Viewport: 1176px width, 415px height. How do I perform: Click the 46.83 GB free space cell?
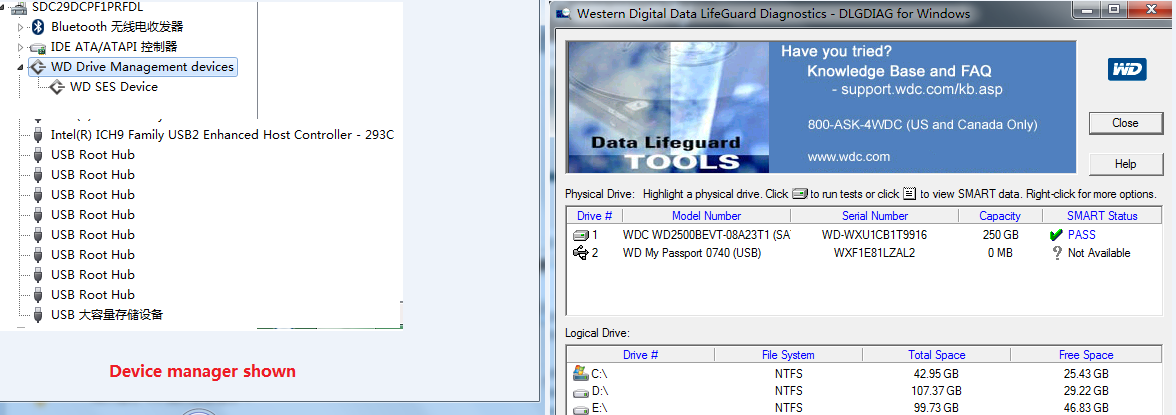click(x=1085, y=409)
